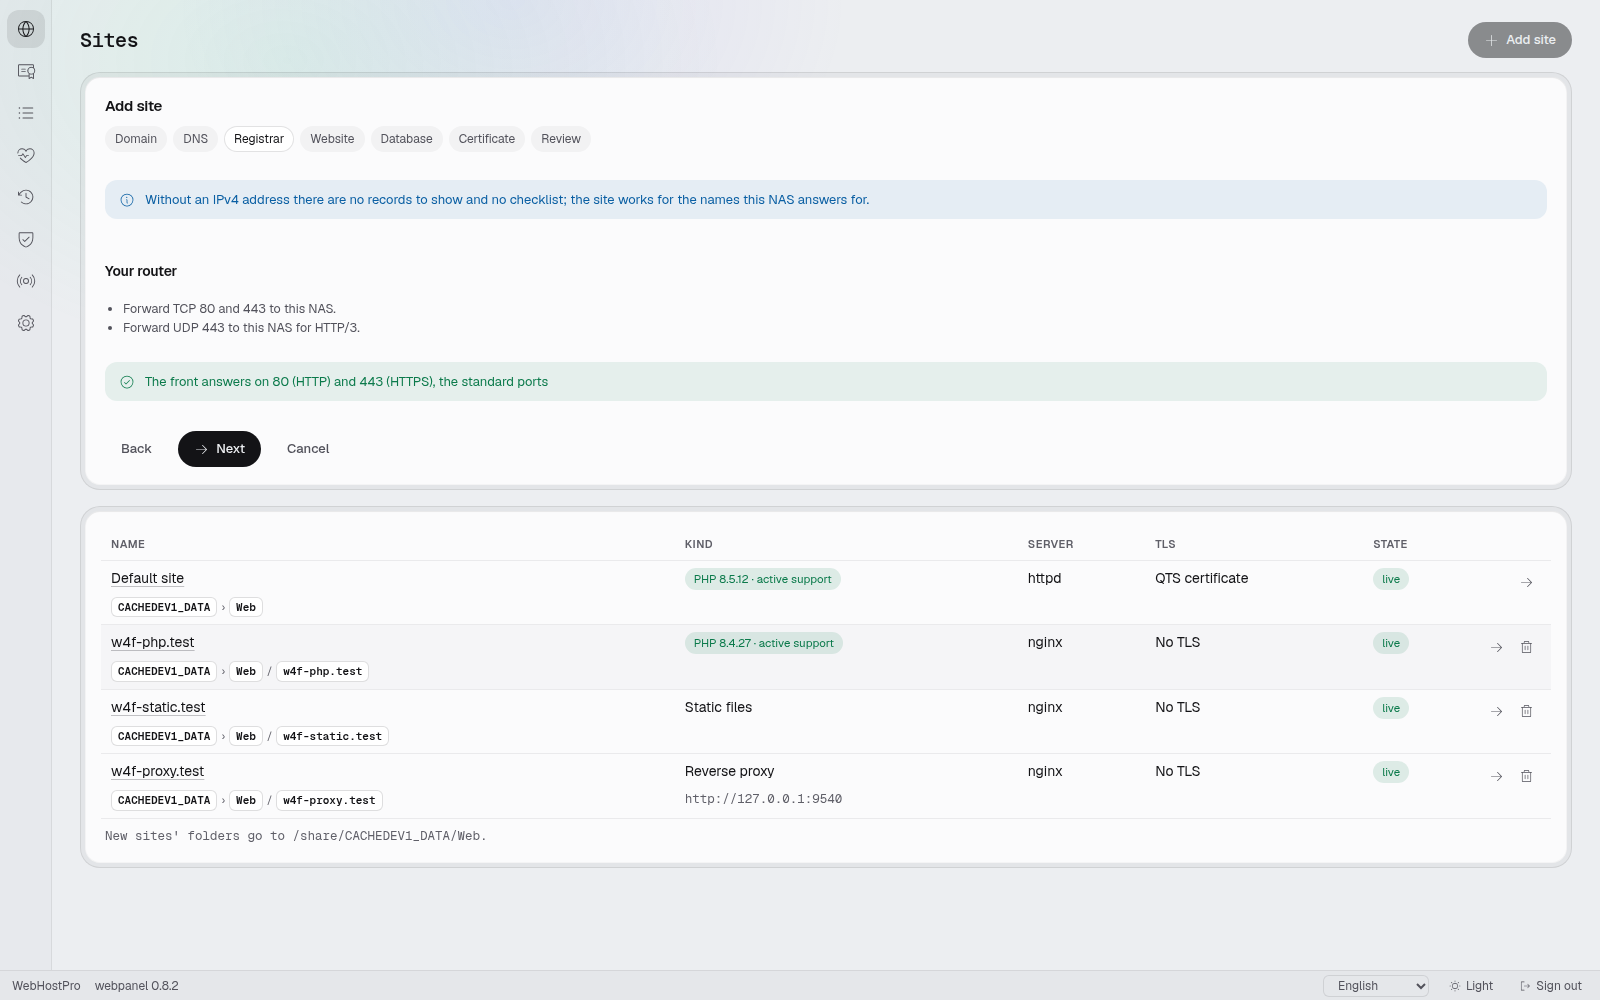The height and width of the screenshot is (1000, 1600).
Task: Open the w4f-php.test site link
Action: (x=153, y=642)
